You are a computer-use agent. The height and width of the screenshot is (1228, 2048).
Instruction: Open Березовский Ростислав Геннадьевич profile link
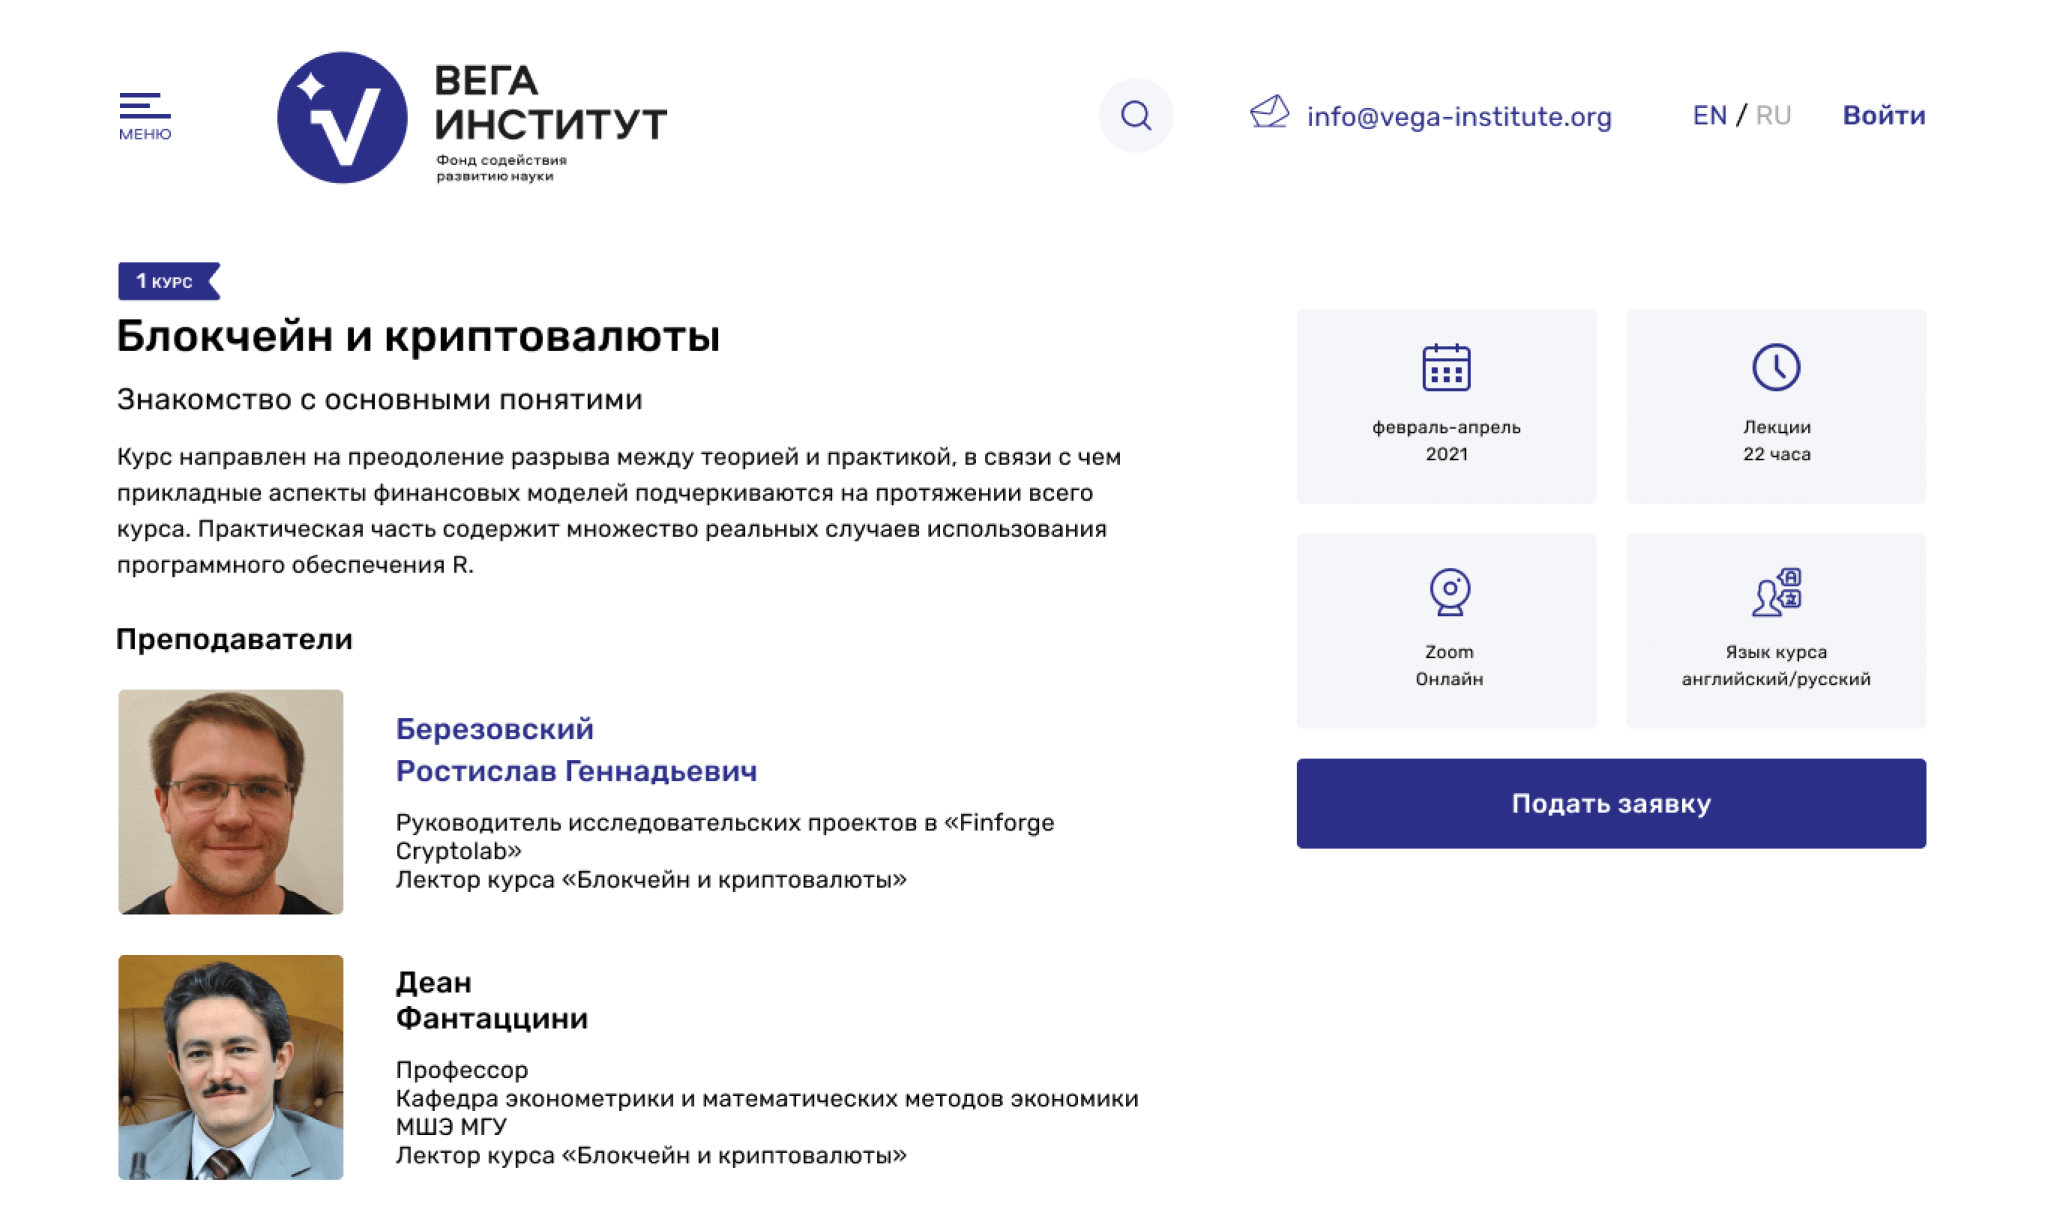click(x=575, y=750)
